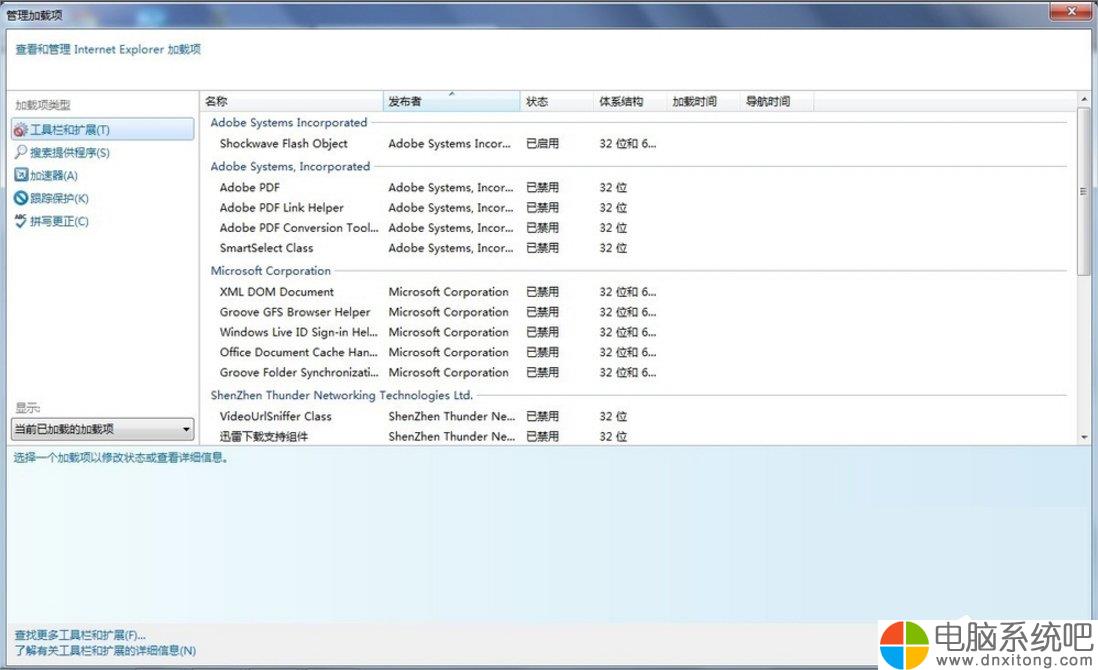
Task: Open 查找更多工具栏和扩展(F) link
Action: 80,635
